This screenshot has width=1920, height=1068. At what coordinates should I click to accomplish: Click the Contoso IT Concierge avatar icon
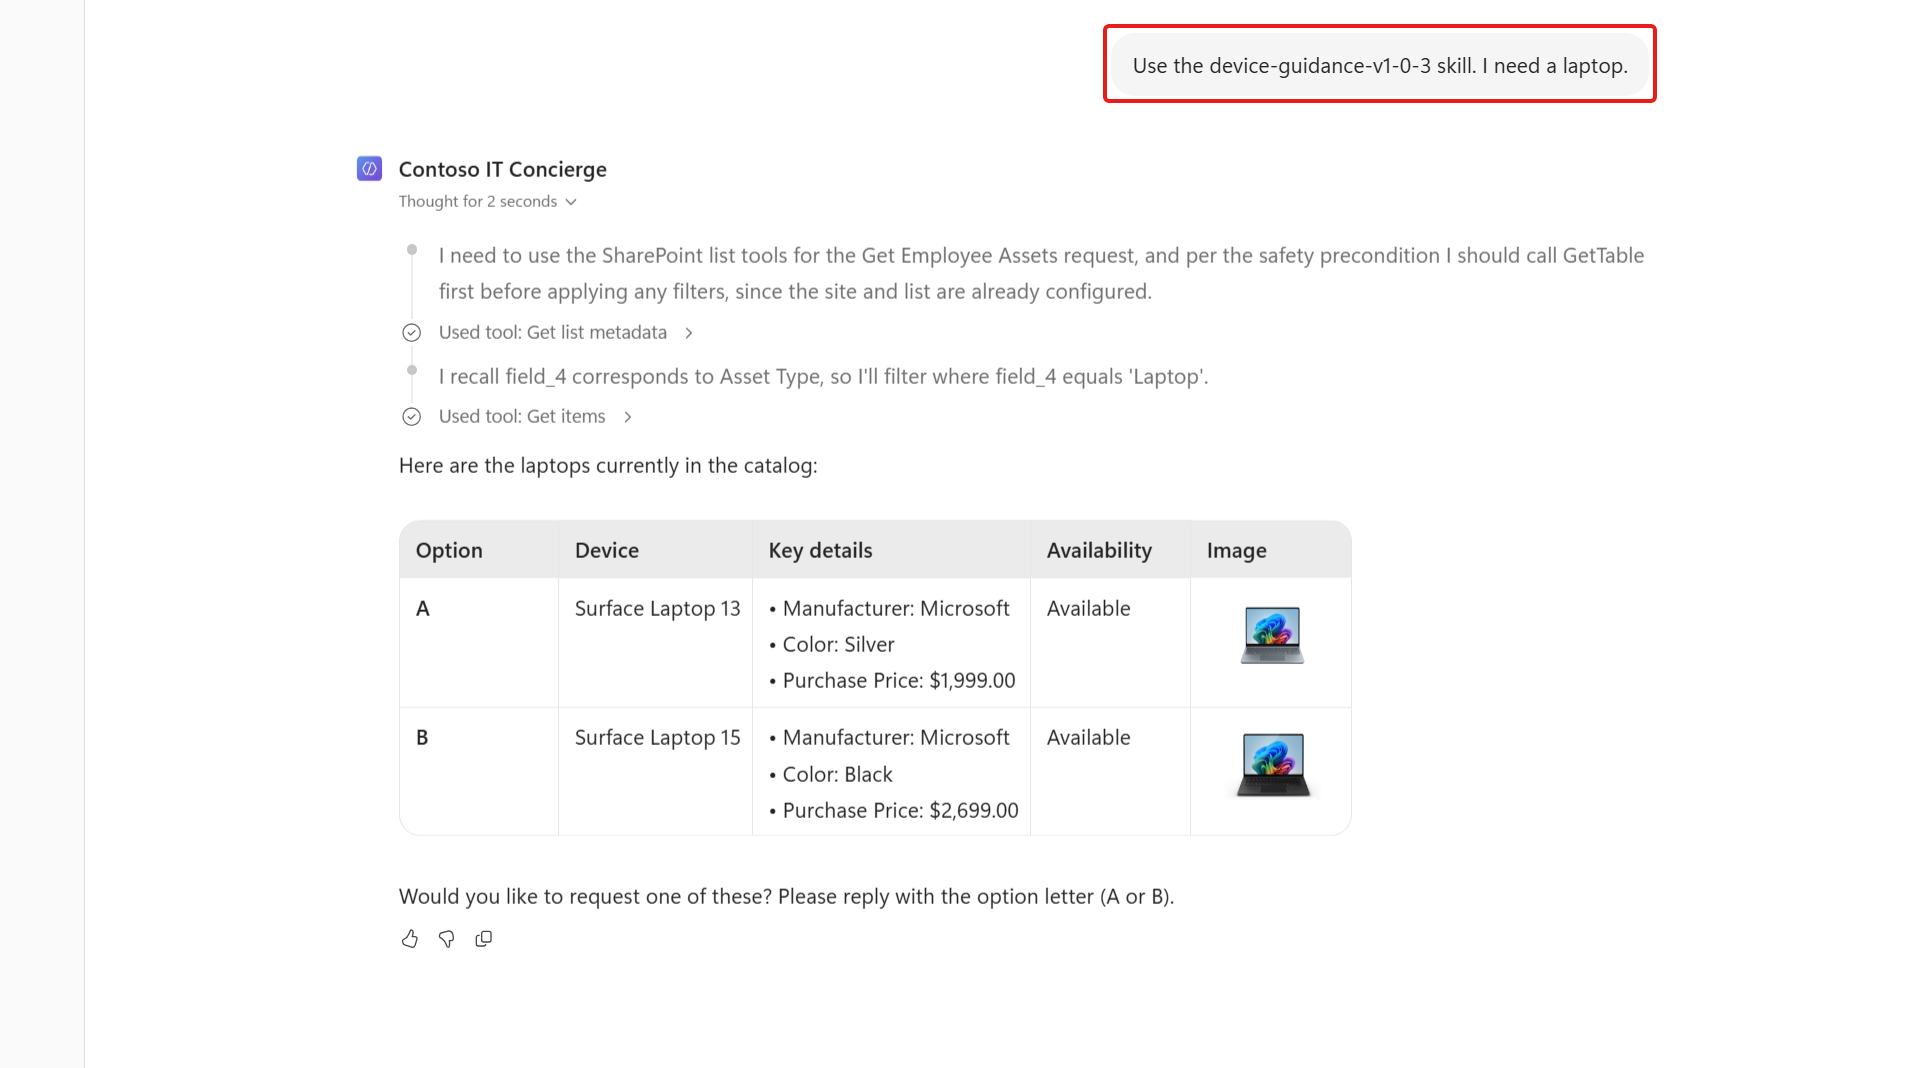369,169
